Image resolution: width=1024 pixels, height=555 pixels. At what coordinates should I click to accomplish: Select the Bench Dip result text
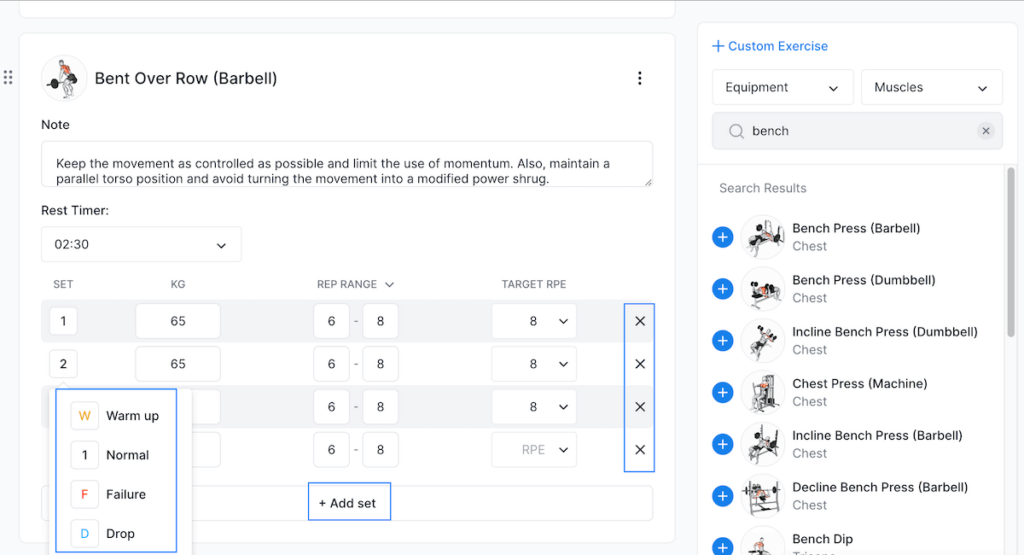[822, 539]
